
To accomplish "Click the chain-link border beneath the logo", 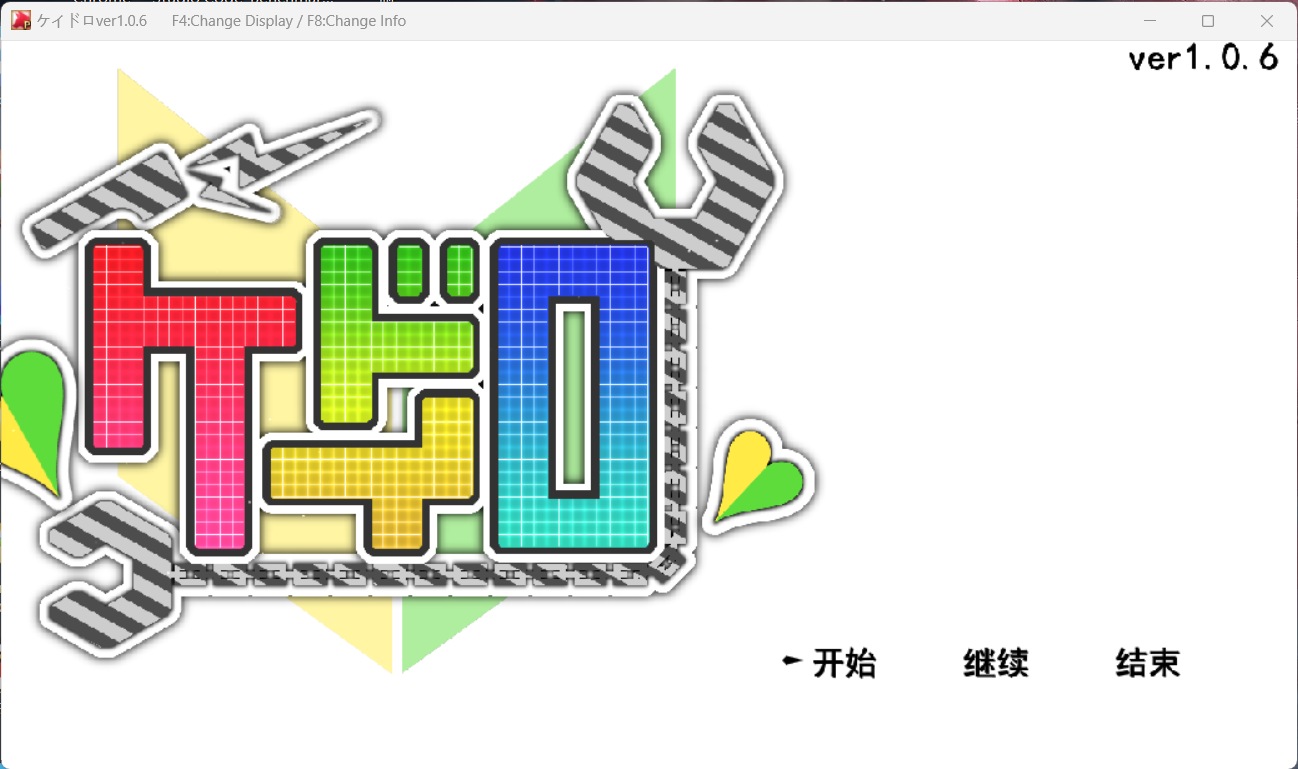I will 400,575.
